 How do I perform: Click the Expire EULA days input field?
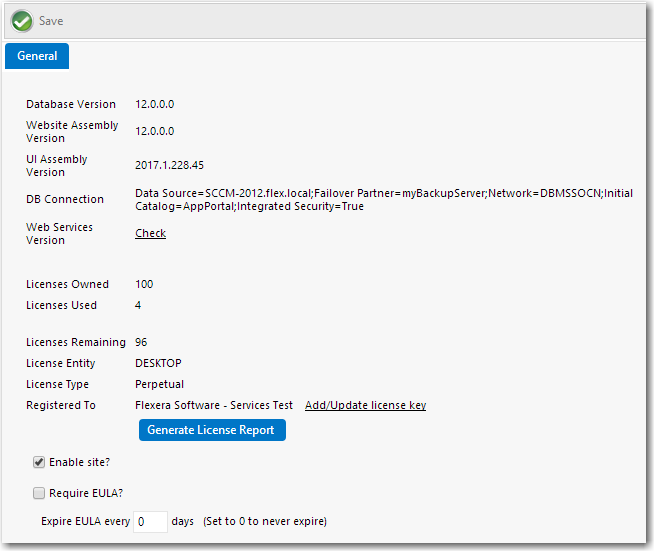click(x=150, y=521)
